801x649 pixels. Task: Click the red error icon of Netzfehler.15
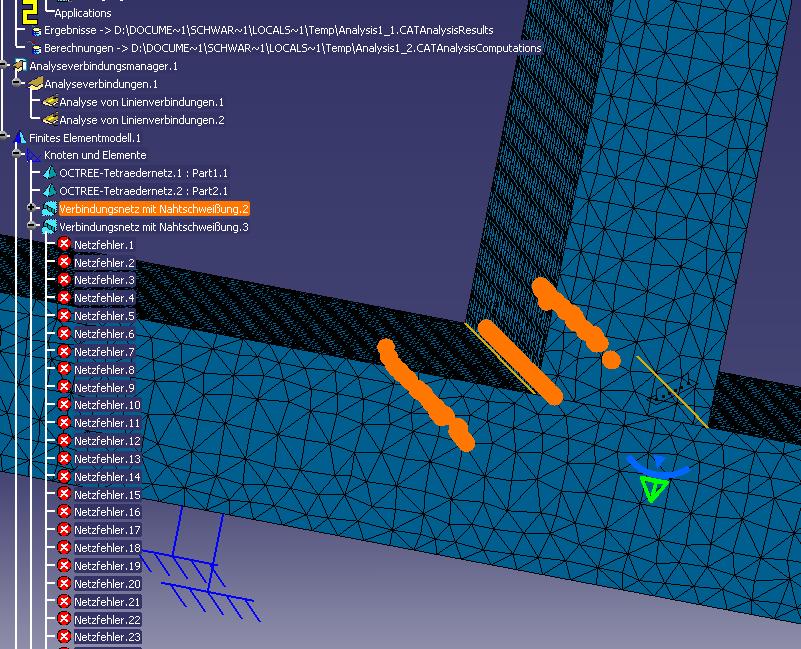[64, 494]
